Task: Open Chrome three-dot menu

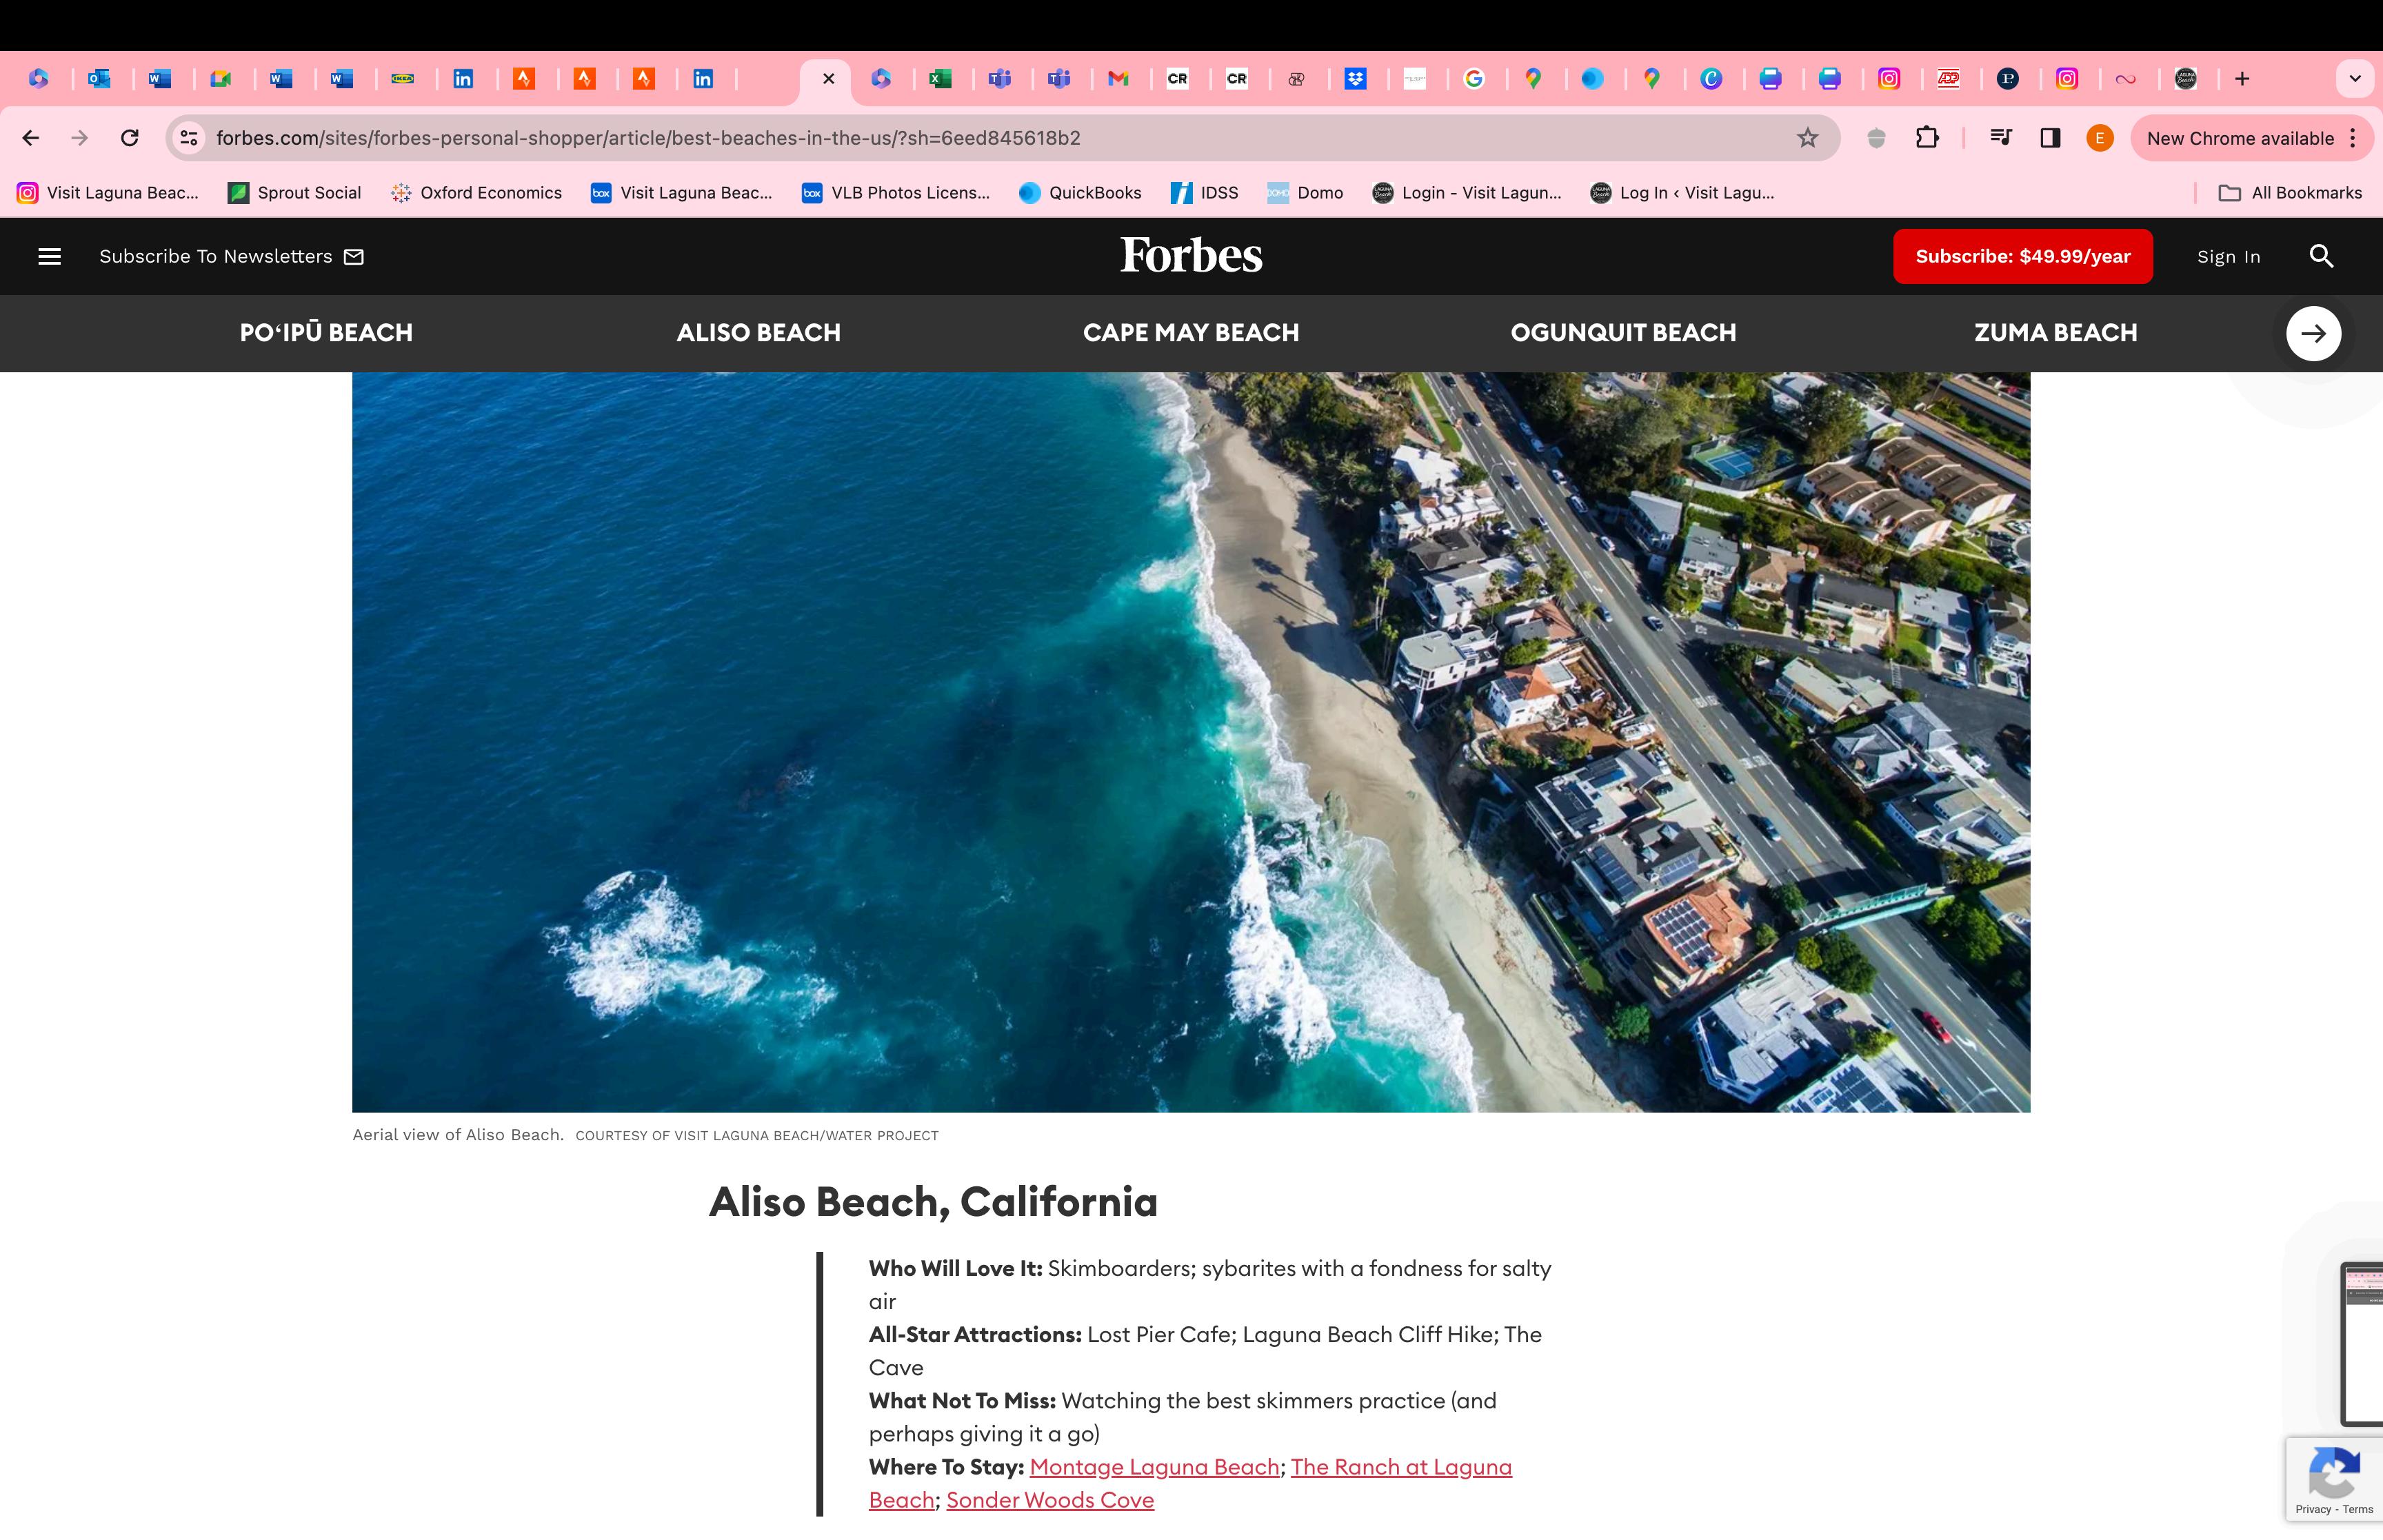Action: point(2353,138)
